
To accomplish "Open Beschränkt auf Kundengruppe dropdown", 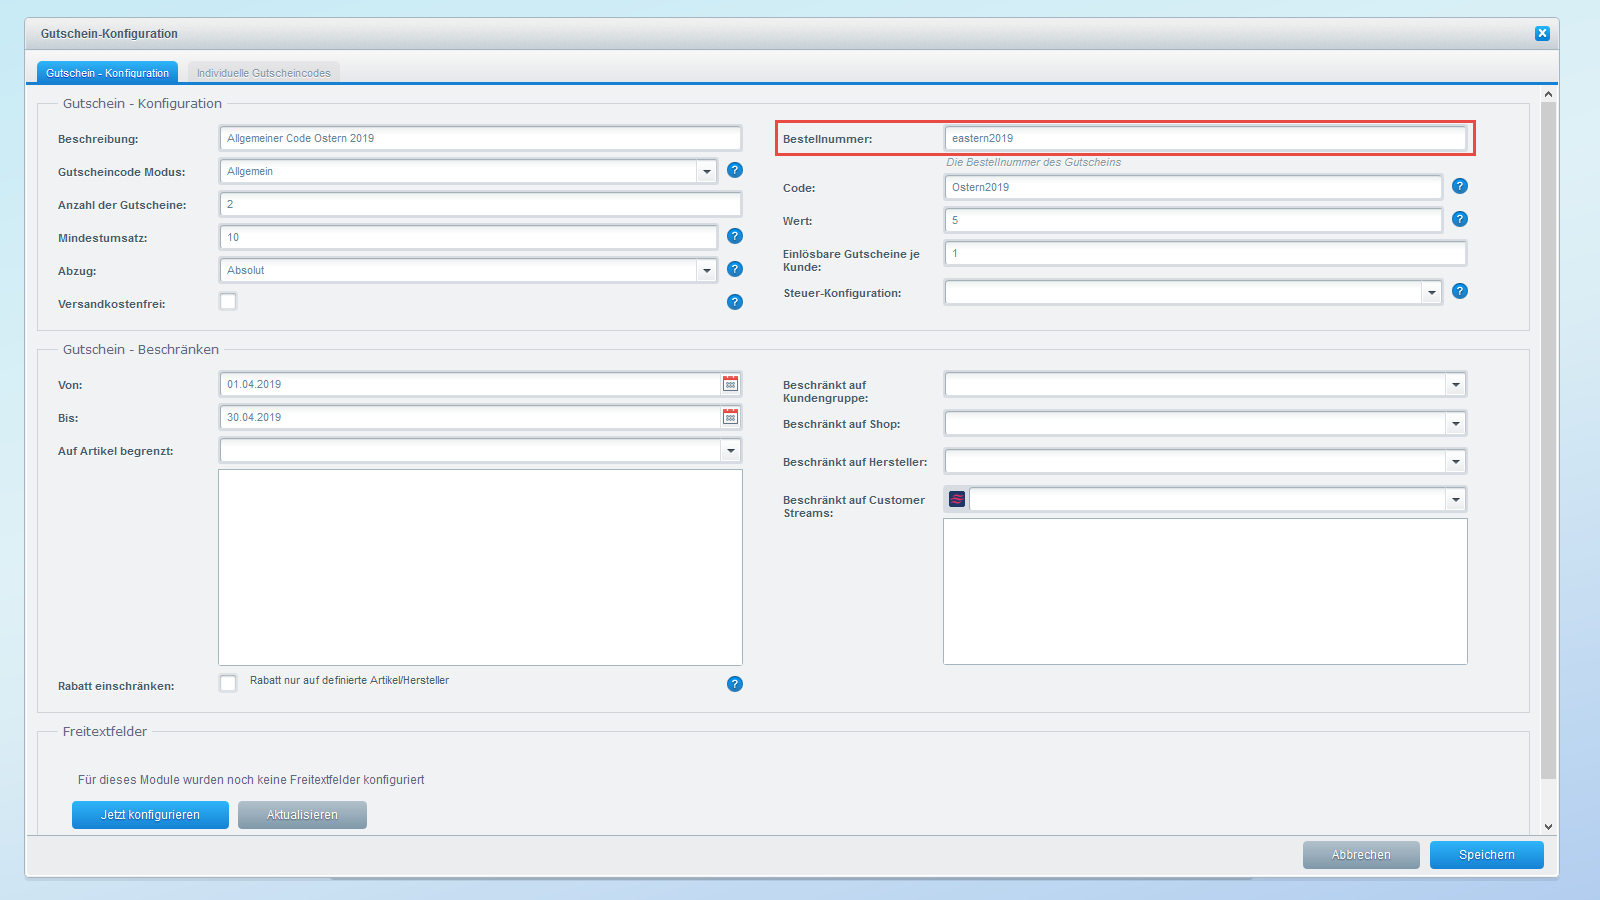I will coord(1456,385).
